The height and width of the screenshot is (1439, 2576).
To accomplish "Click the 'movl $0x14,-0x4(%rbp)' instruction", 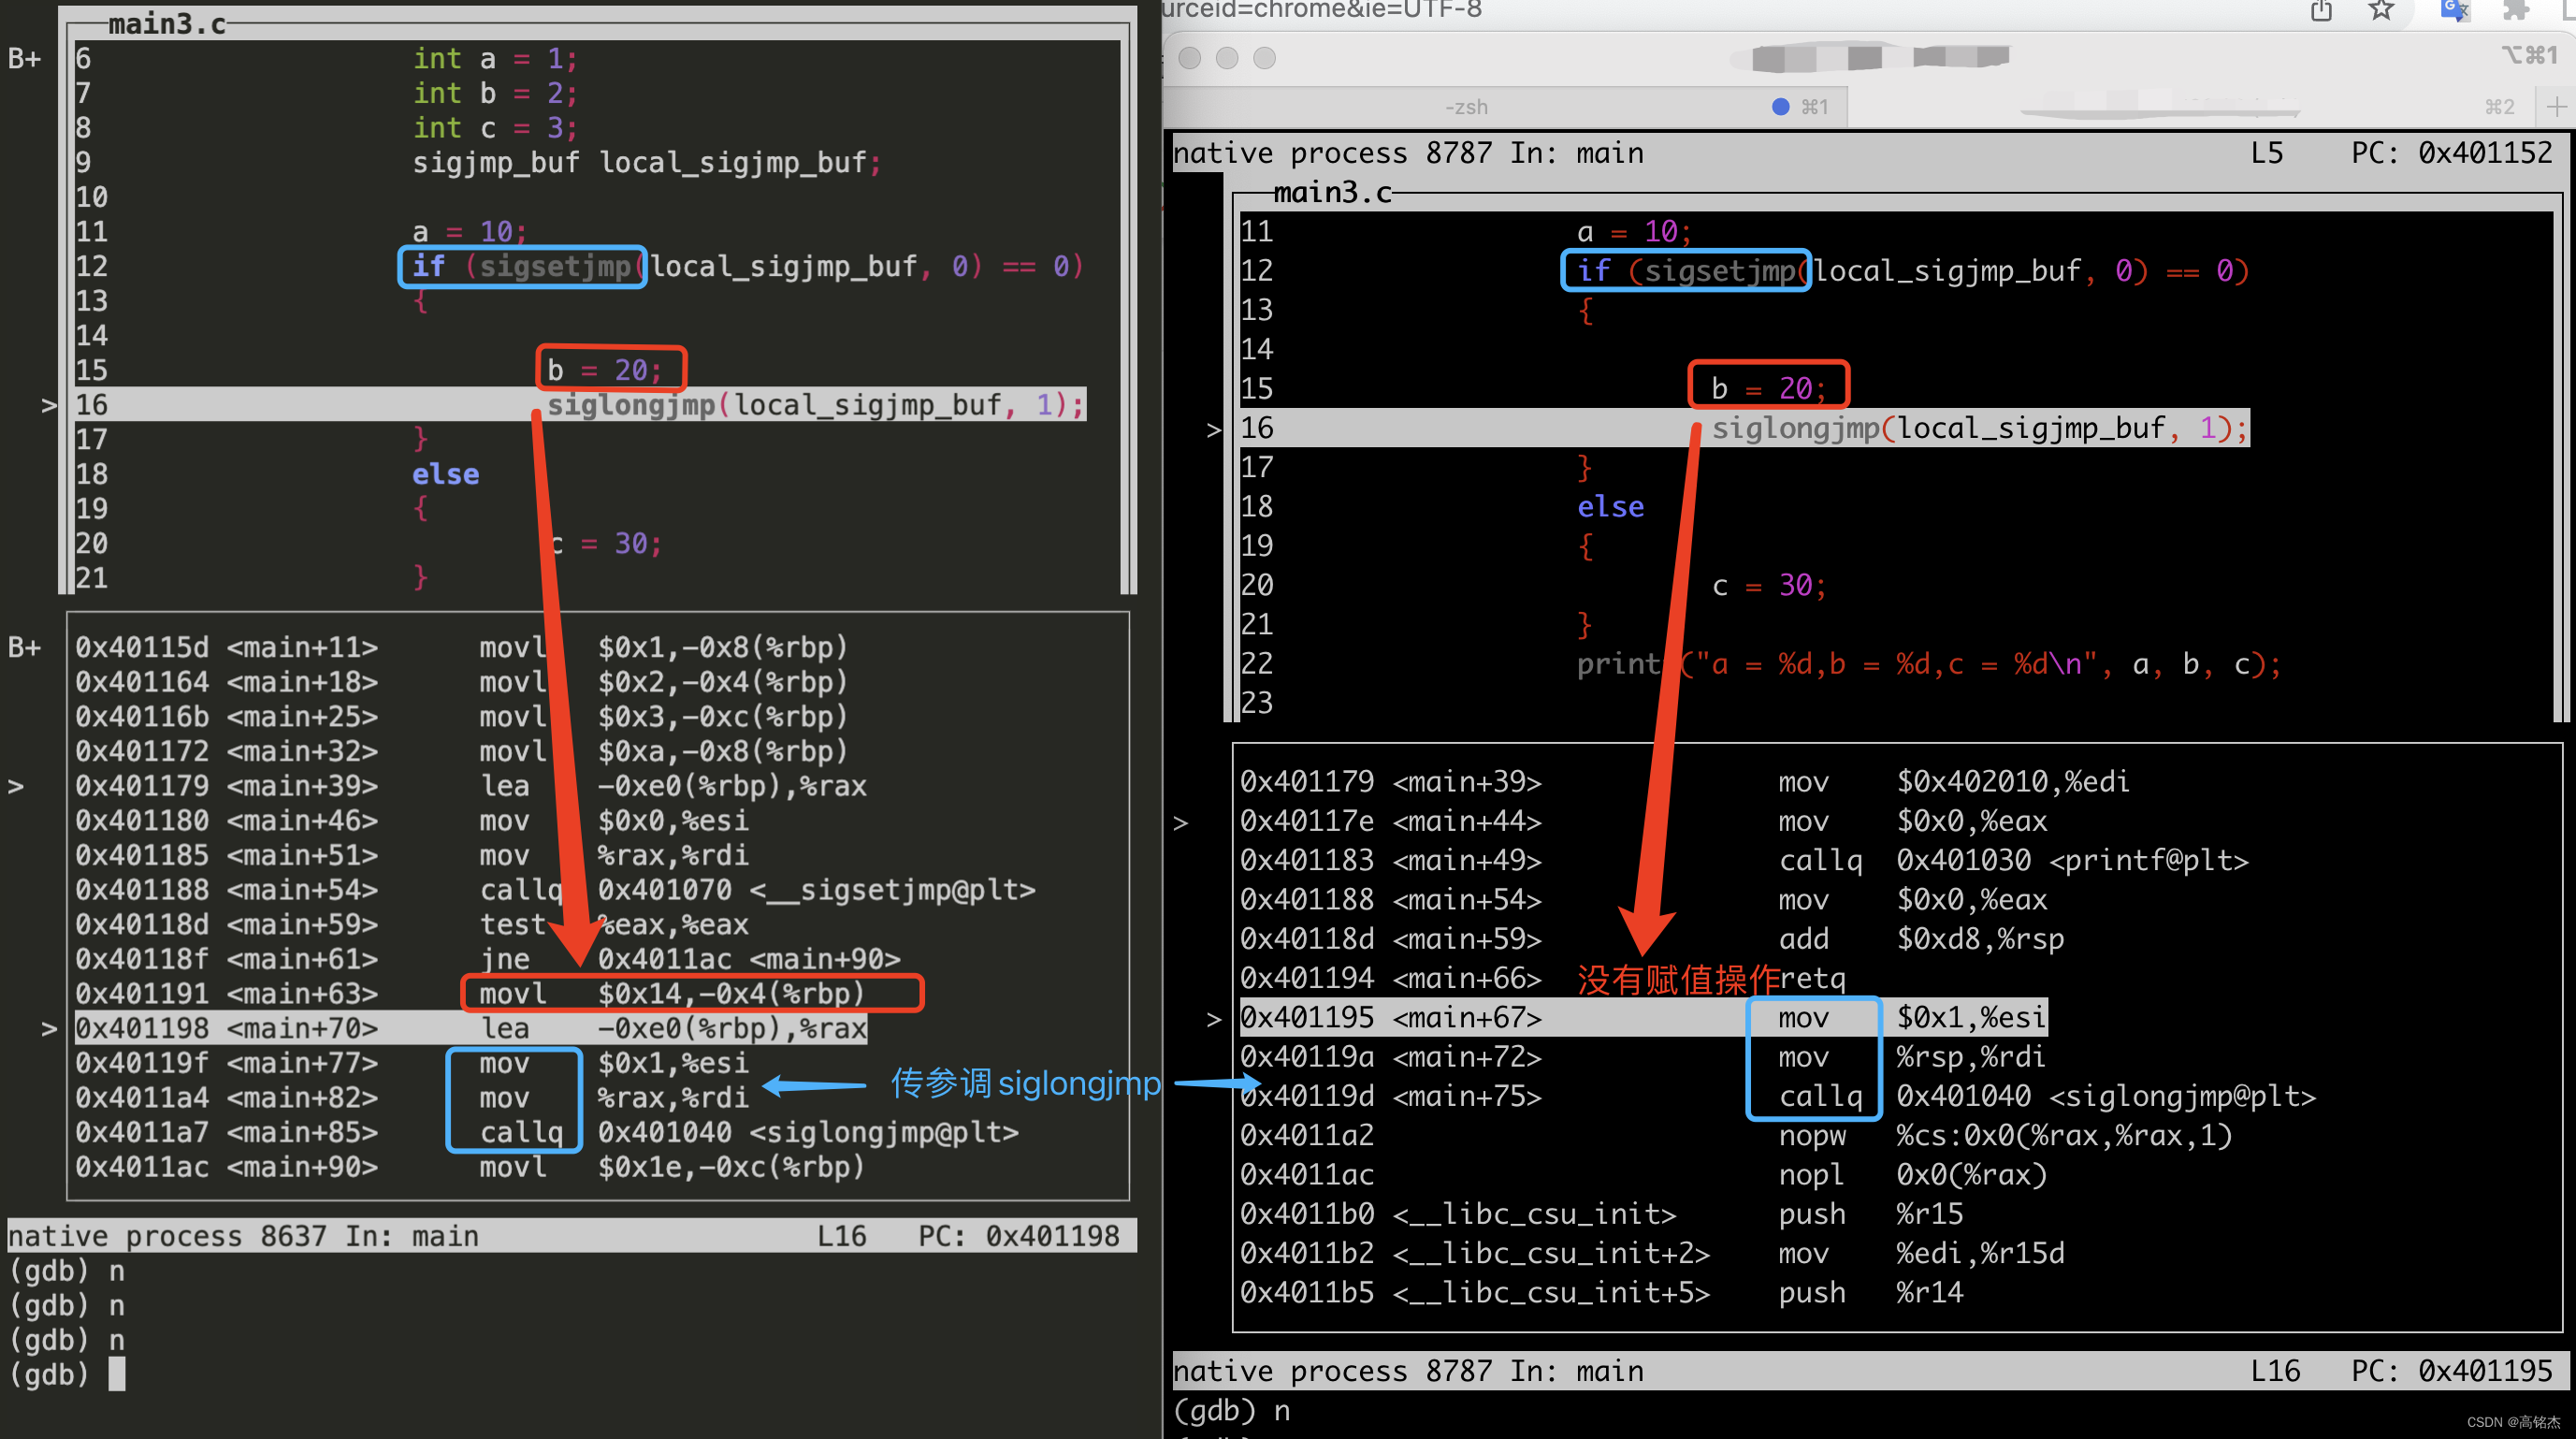I will (672, 994).
